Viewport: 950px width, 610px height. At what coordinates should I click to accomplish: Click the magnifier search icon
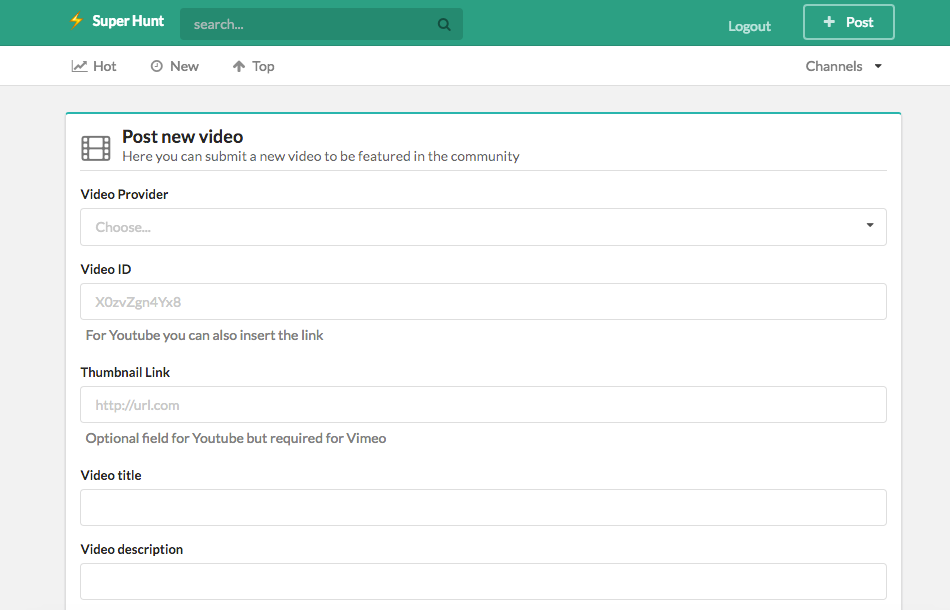[x=444, y=24]
